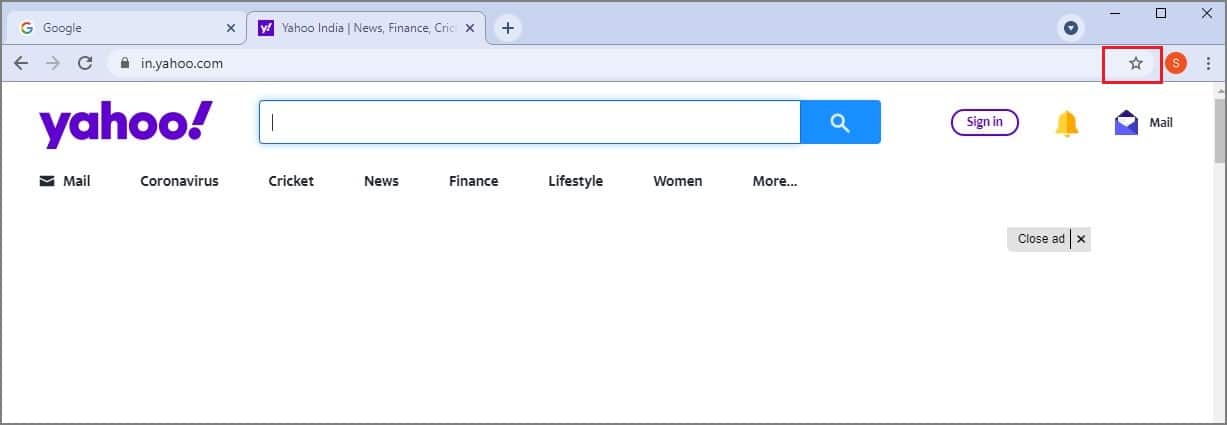Reload the Yahoo page

pos(85,63)
